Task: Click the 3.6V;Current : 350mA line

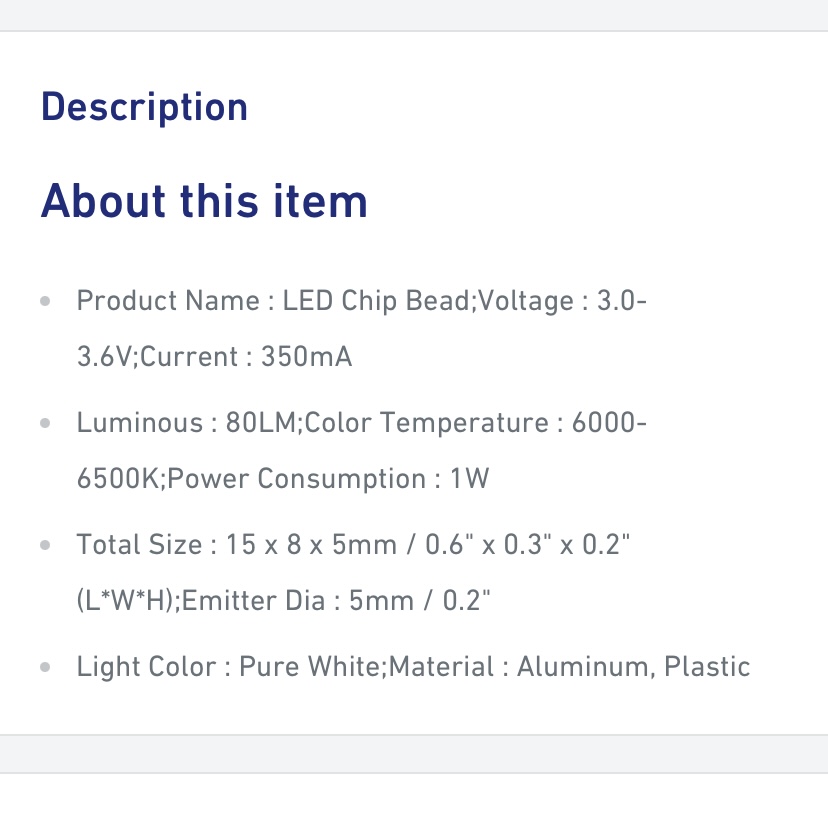Action: (214, 357)
